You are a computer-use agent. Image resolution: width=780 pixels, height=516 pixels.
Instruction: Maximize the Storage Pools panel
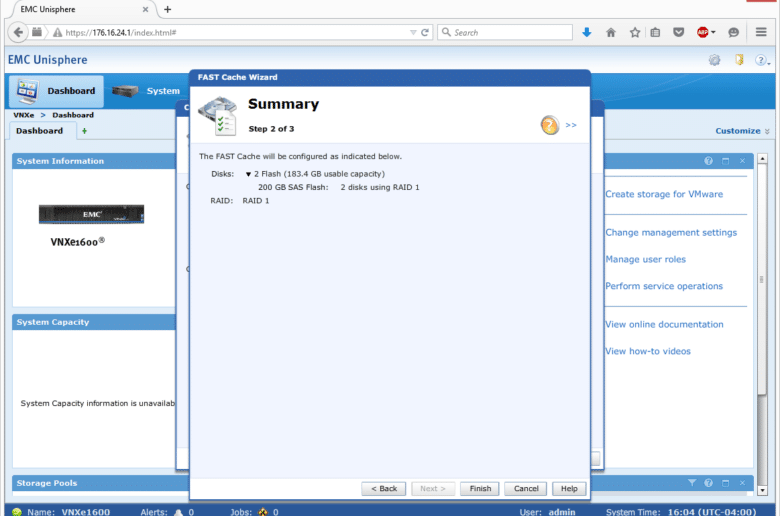[x=725, y=483]
